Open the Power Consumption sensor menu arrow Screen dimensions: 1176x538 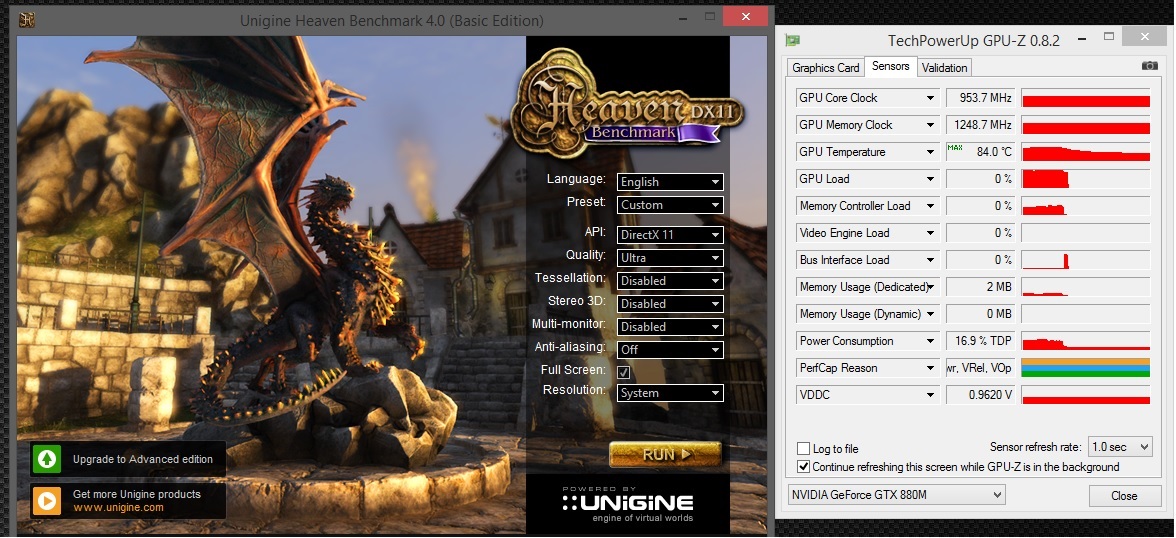[931, 341]
